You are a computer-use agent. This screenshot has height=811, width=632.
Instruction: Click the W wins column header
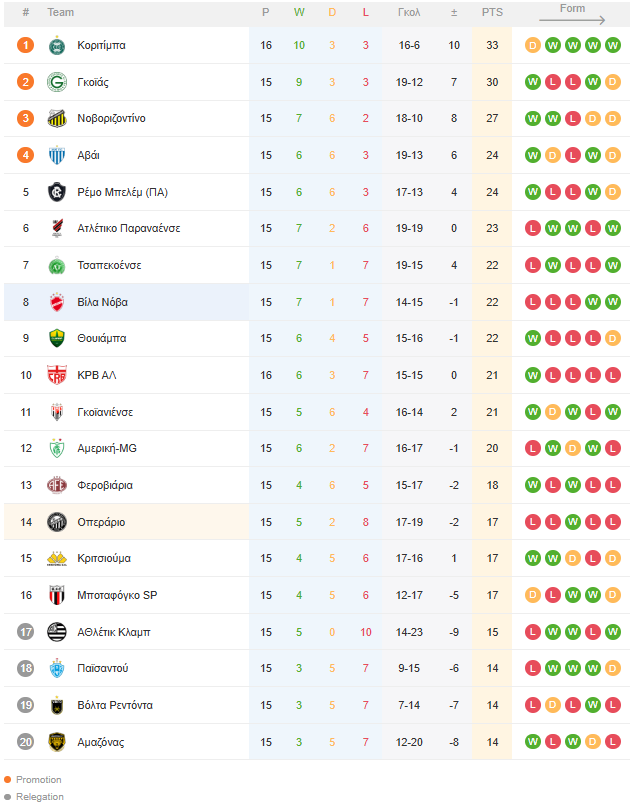point(299,13)
